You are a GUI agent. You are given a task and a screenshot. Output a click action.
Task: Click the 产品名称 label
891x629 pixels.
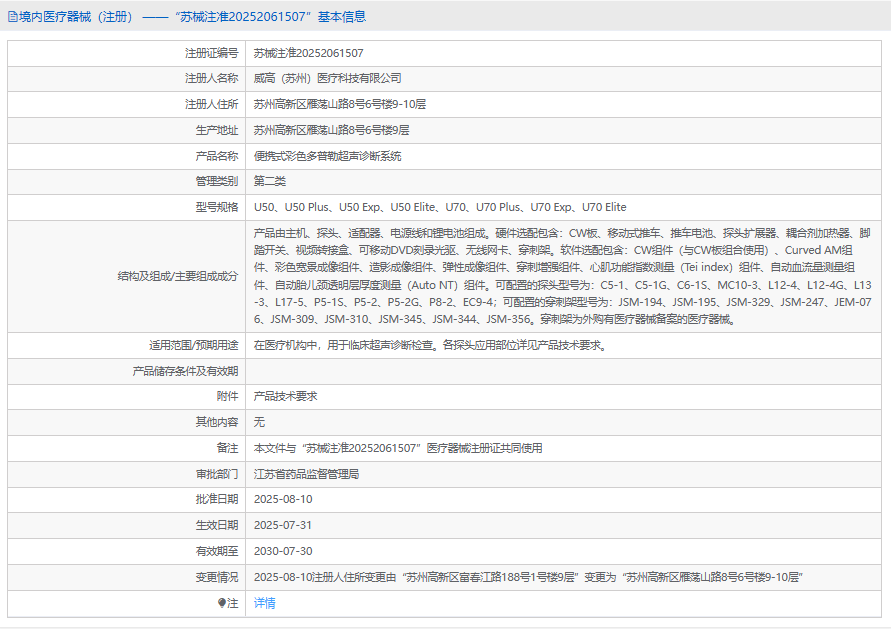click(217, 156)
